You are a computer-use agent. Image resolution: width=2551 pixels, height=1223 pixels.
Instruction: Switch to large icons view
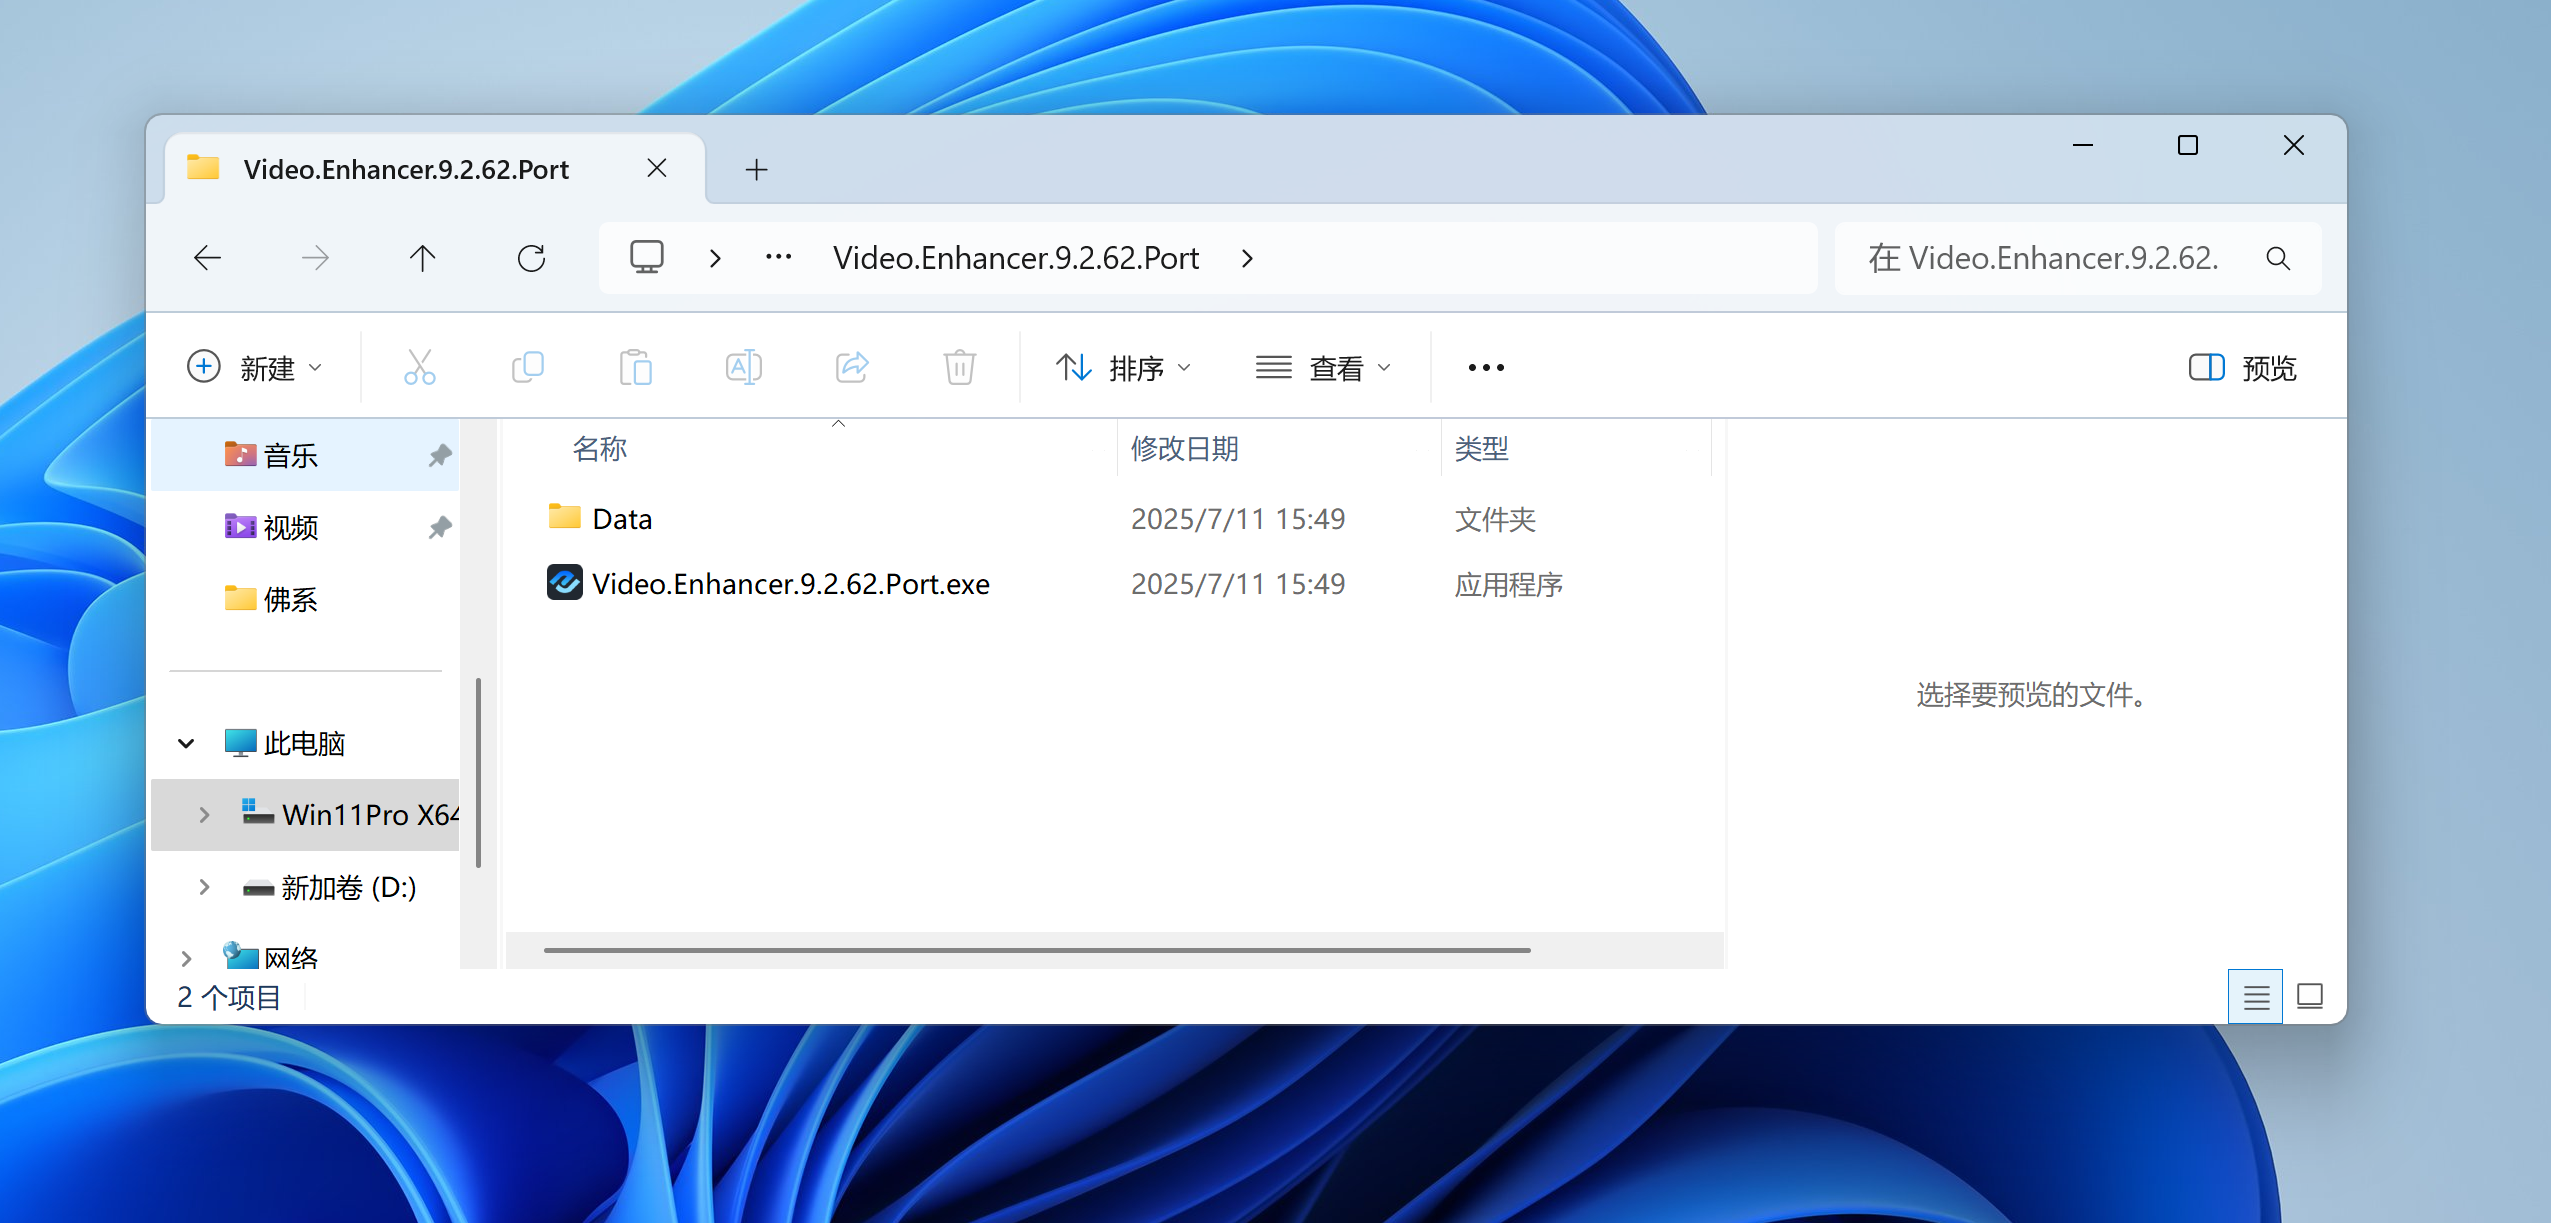[x=2309, y=996]
